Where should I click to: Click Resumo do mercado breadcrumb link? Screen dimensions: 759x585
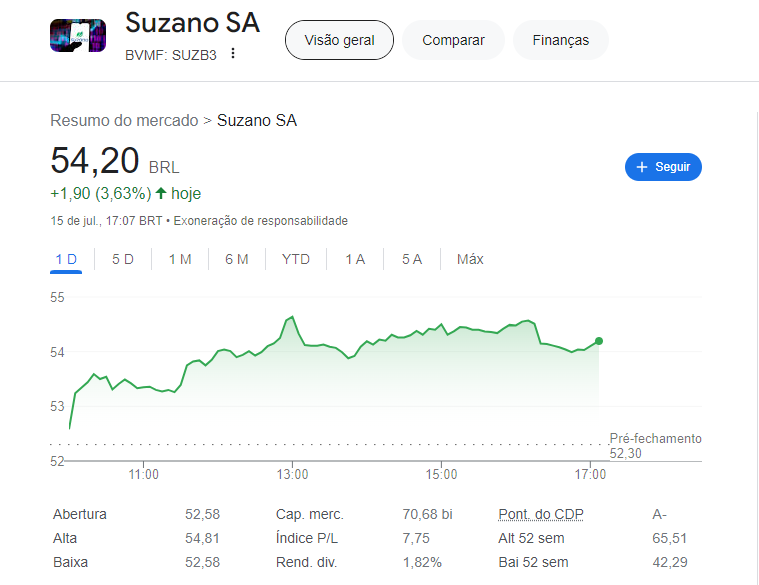(x=124, y=121)
